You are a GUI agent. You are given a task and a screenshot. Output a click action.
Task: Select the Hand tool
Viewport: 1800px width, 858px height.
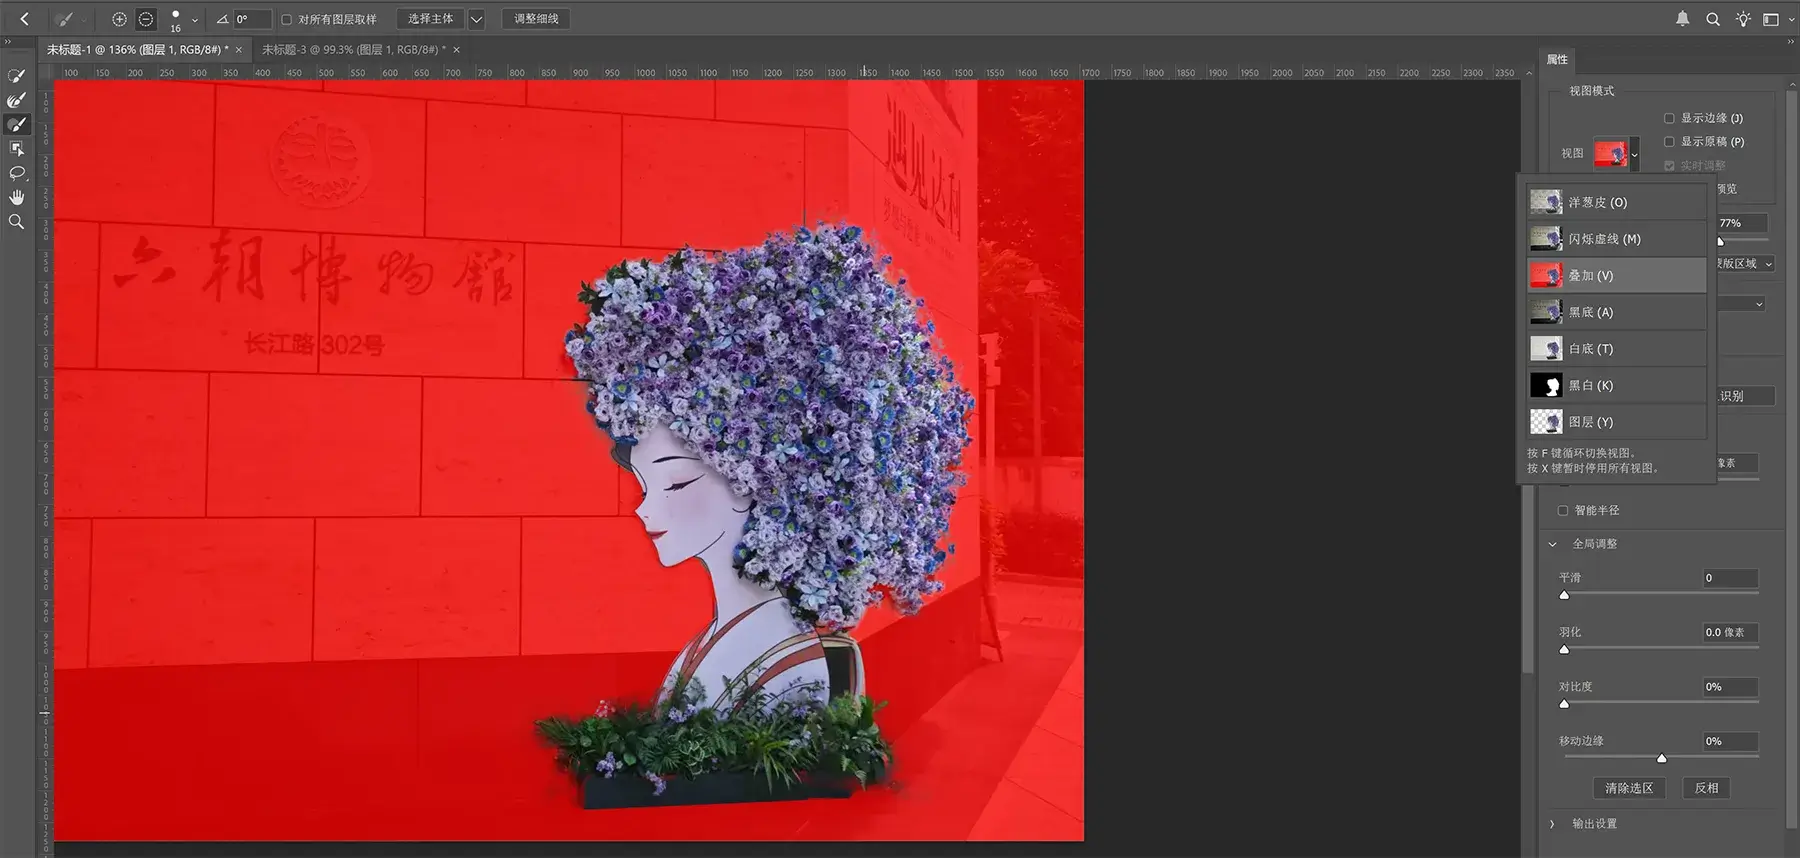[17, 197]
